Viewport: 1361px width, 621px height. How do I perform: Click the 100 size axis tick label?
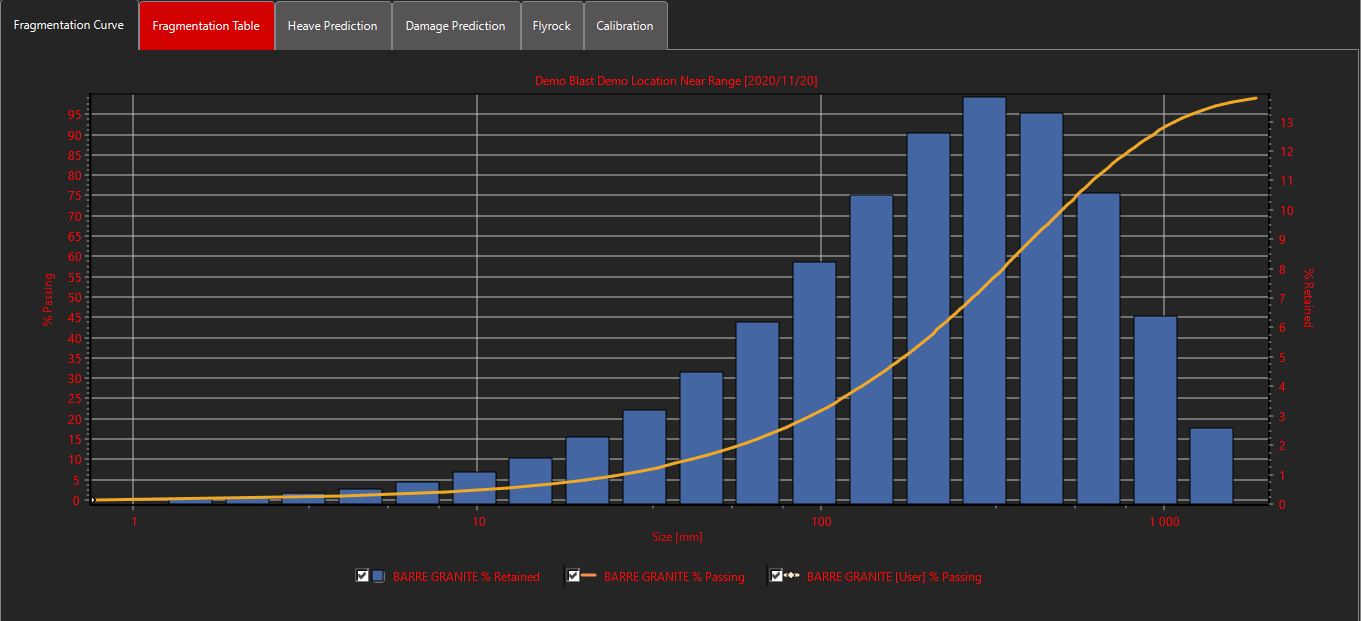point(821,522)
